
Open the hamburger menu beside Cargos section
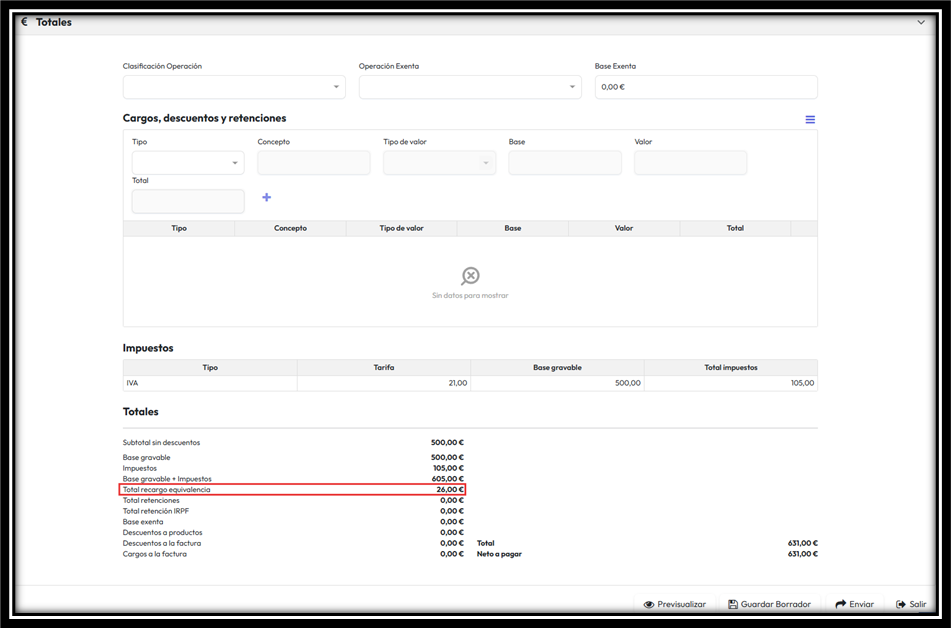coord(810,120)
